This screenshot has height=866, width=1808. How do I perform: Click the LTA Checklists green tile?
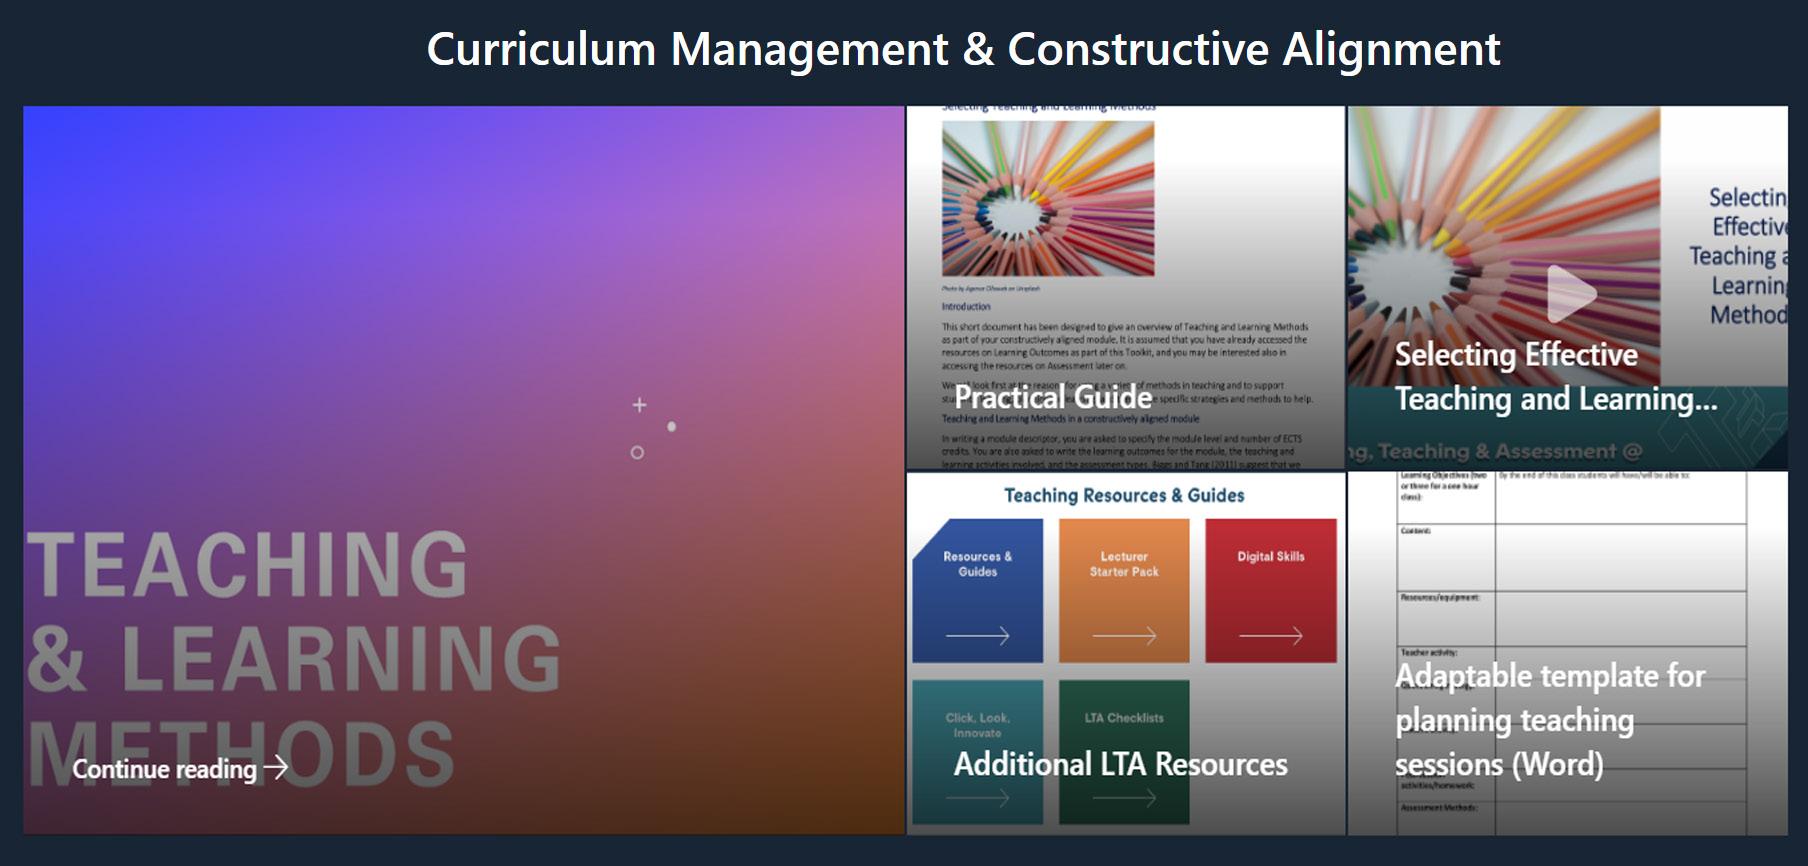tap(1124, 752)
